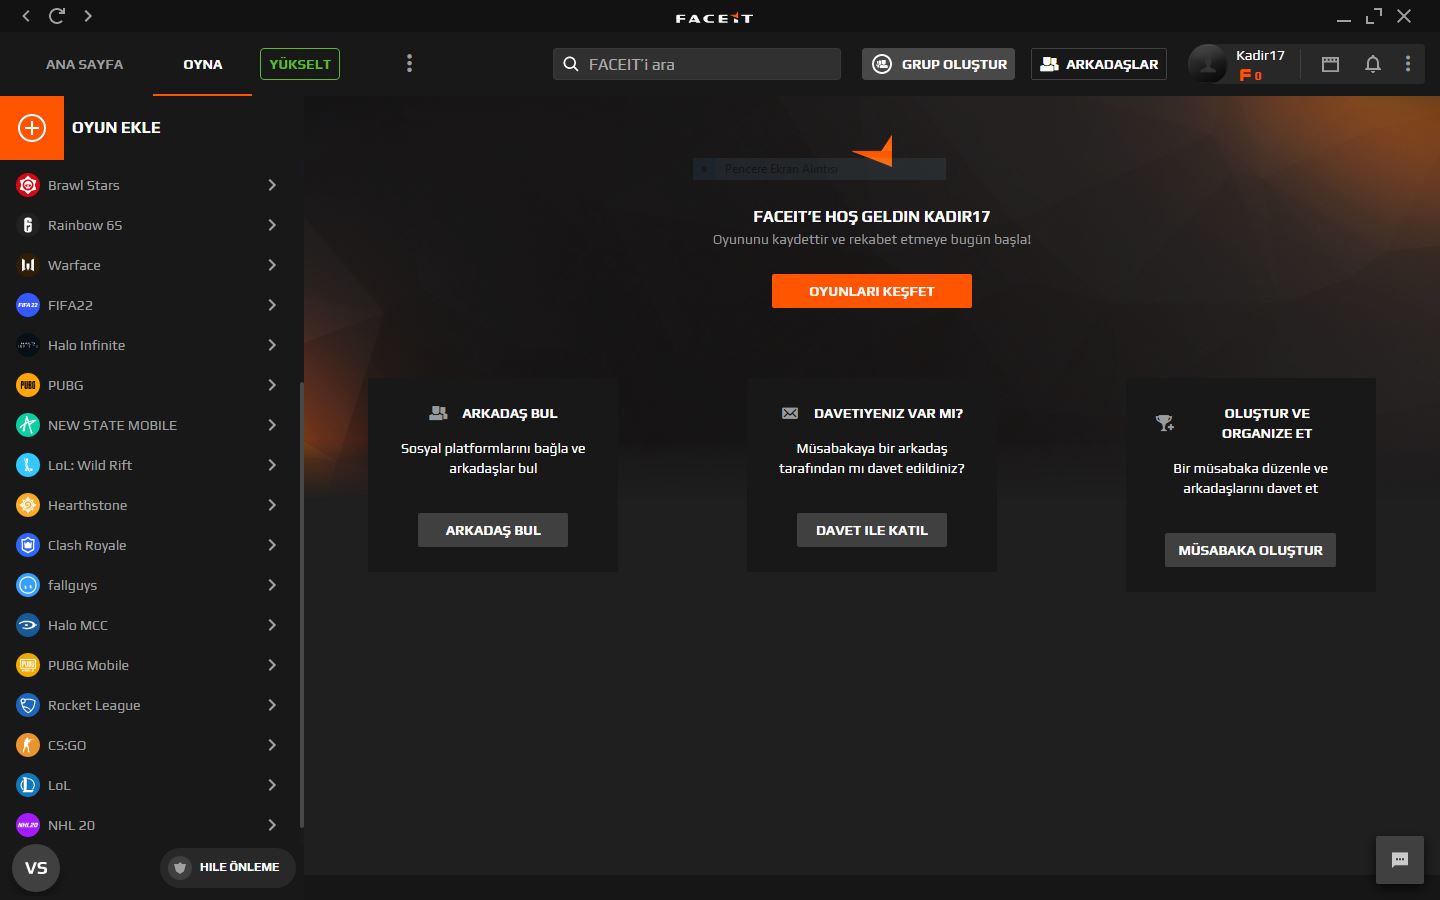Expand the Clash Royale chevron
This screenshot has height=900, width=1440.
(272, 545)
